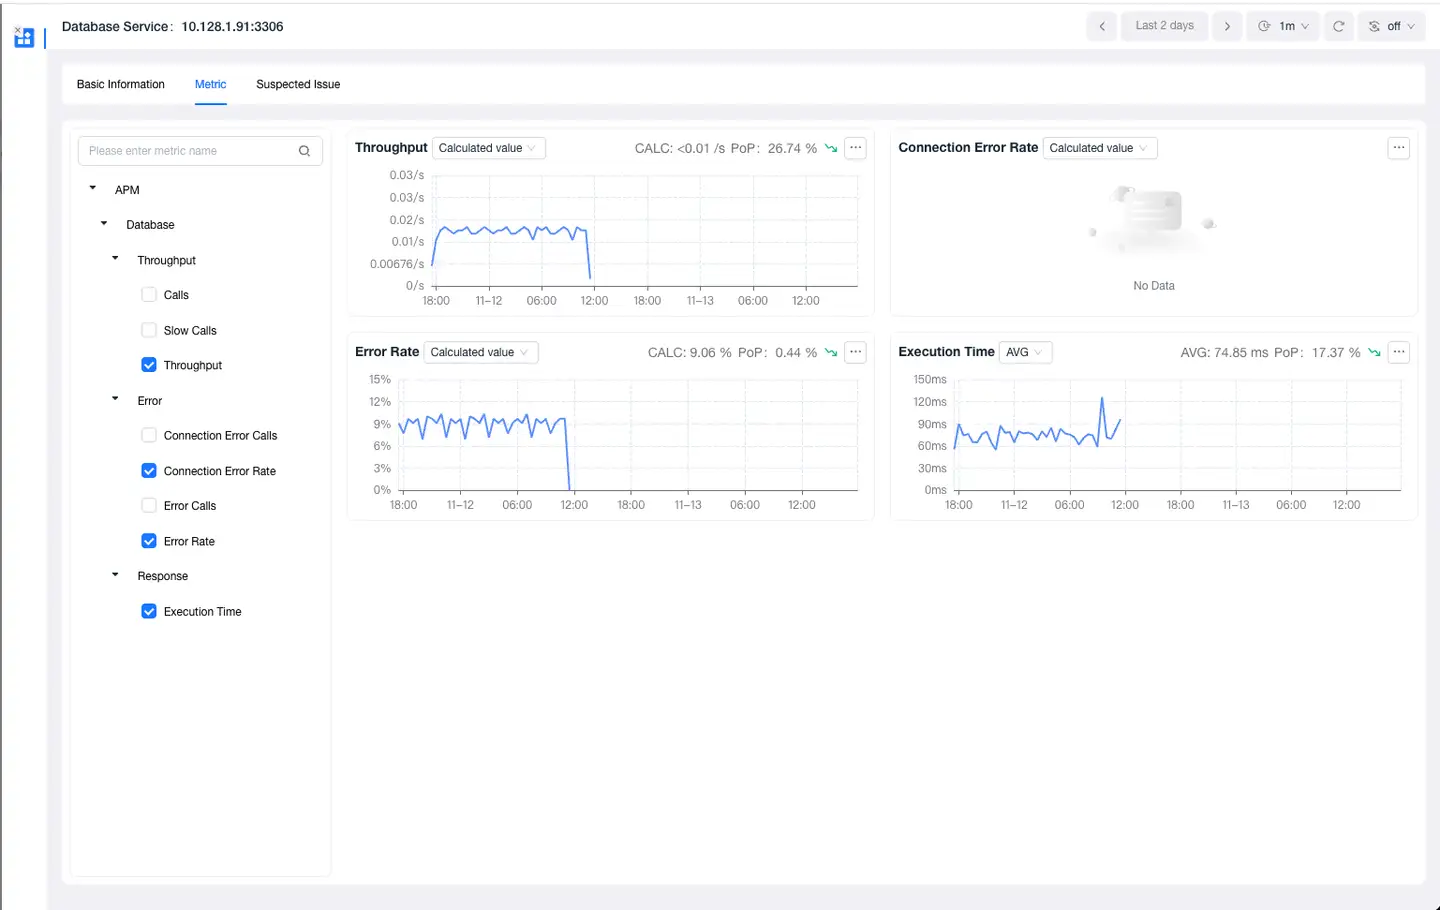Collapse the Response tree group

[x=115, y=575]
